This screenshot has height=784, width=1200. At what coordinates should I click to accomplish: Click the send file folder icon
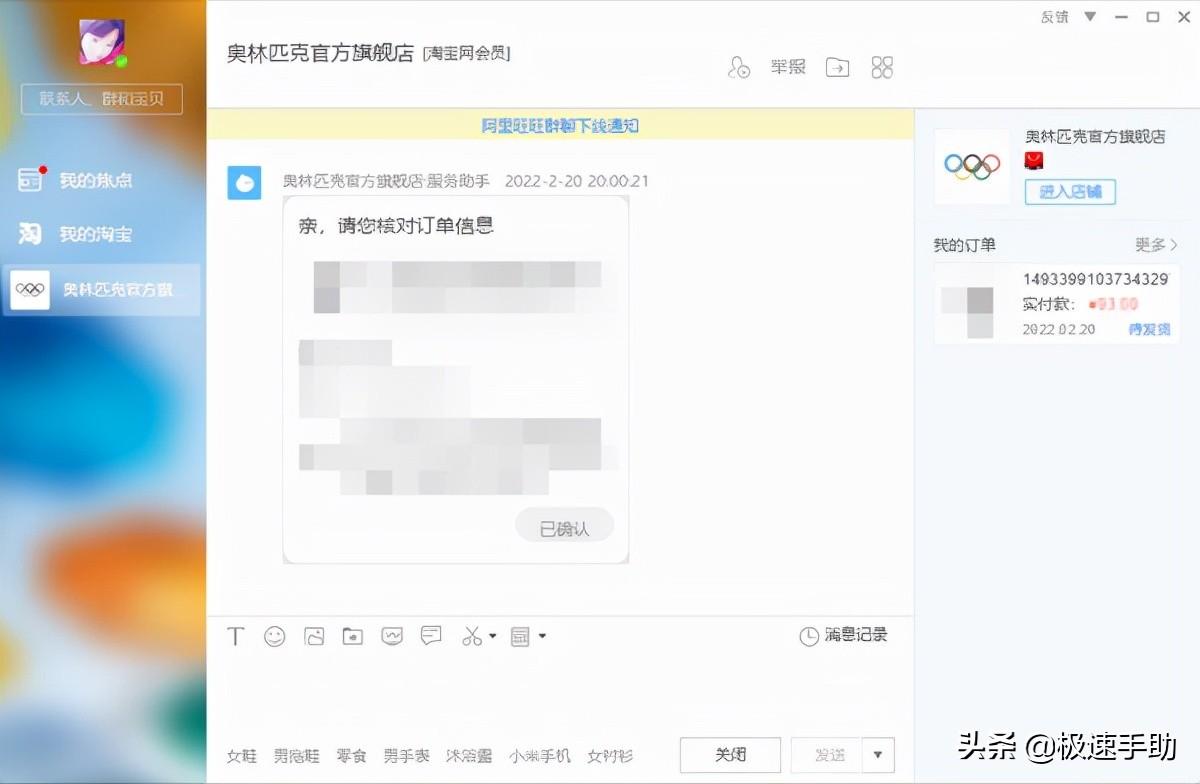click(x=352, y=636)
